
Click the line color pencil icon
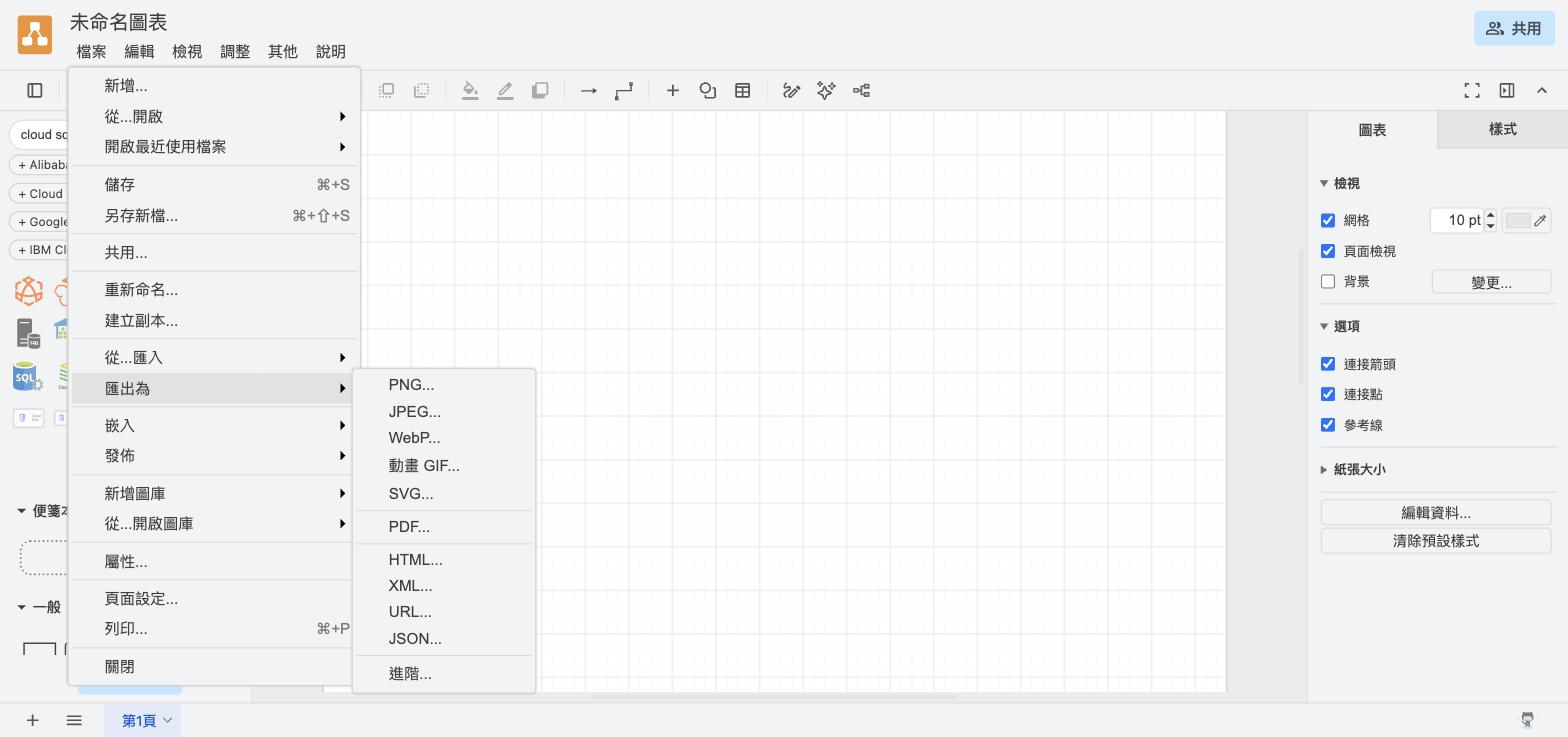pyautogui.click(x=505, y=91)
